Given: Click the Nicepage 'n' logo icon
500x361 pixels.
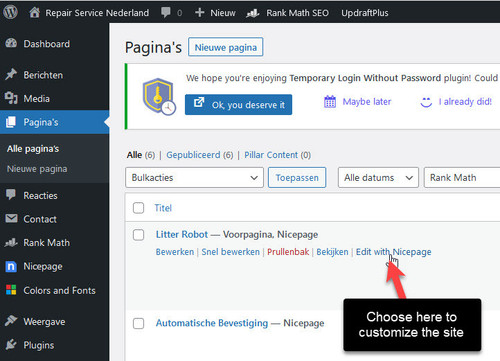Looking at the screenshot, I should [11, 266].
